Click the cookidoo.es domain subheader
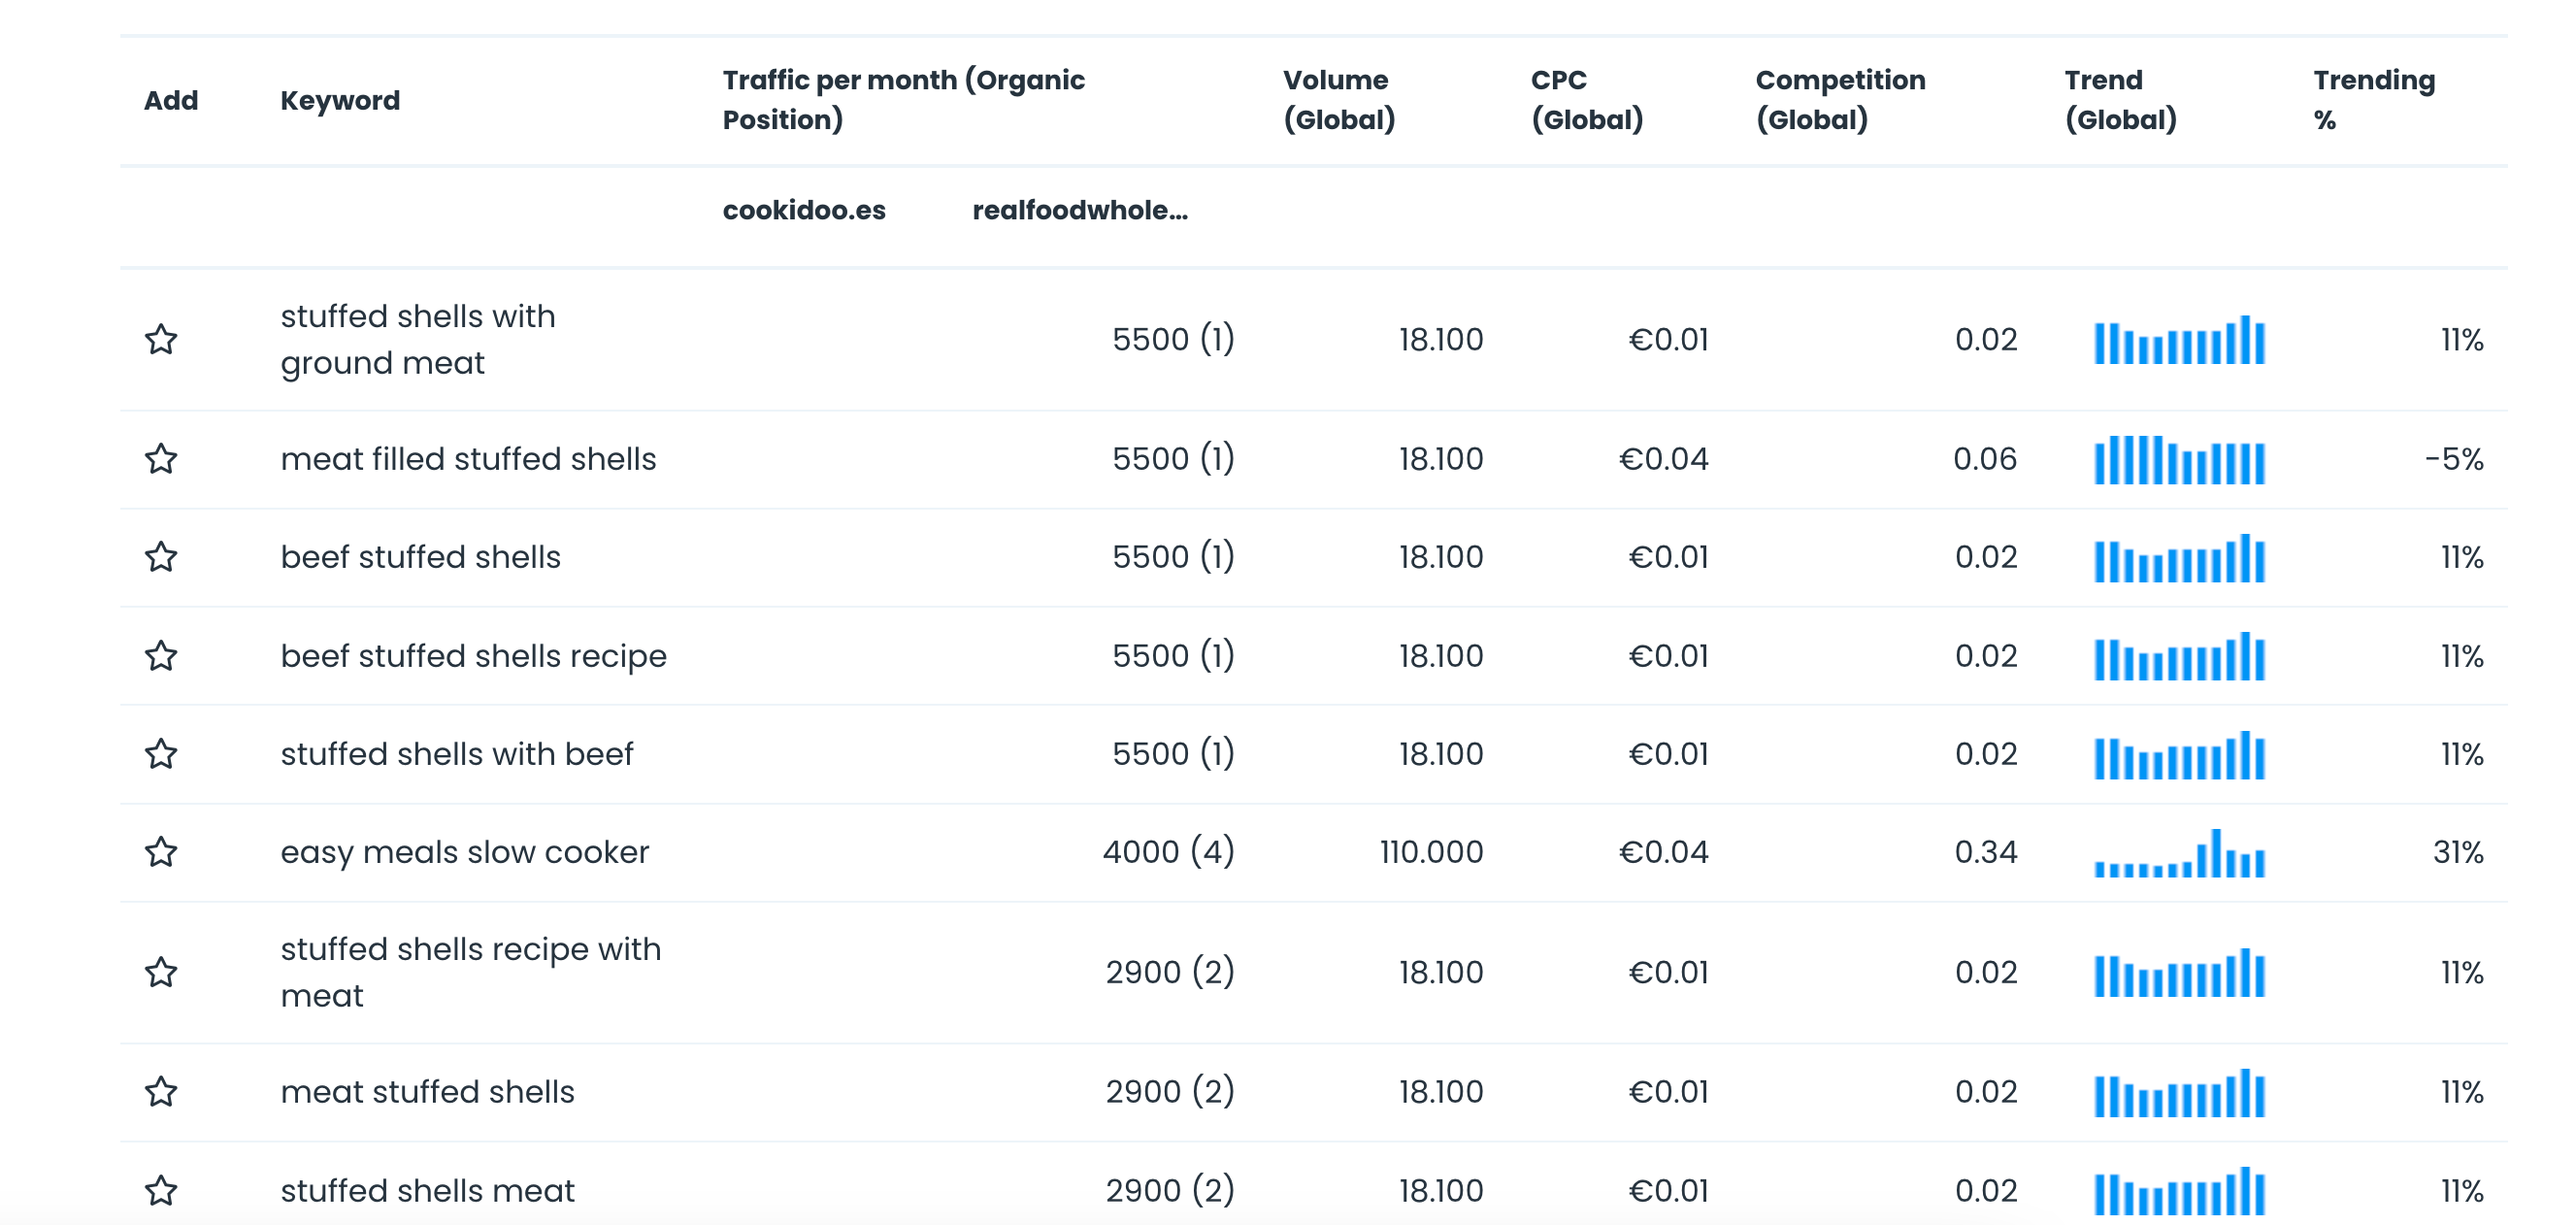This screenshot has height=1225, width=2576. pos(804,210)
